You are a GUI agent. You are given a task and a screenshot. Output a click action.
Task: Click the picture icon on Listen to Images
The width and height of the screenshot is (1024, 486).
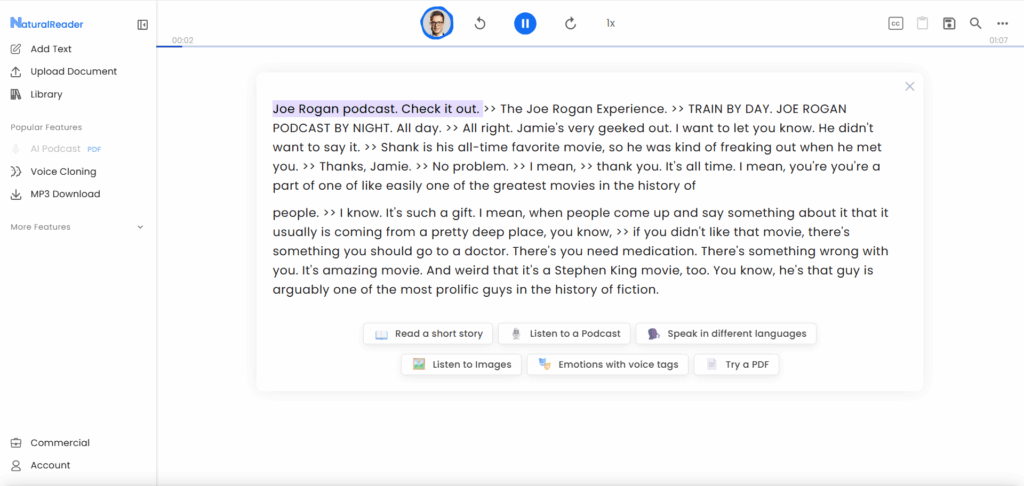(419, 364)
